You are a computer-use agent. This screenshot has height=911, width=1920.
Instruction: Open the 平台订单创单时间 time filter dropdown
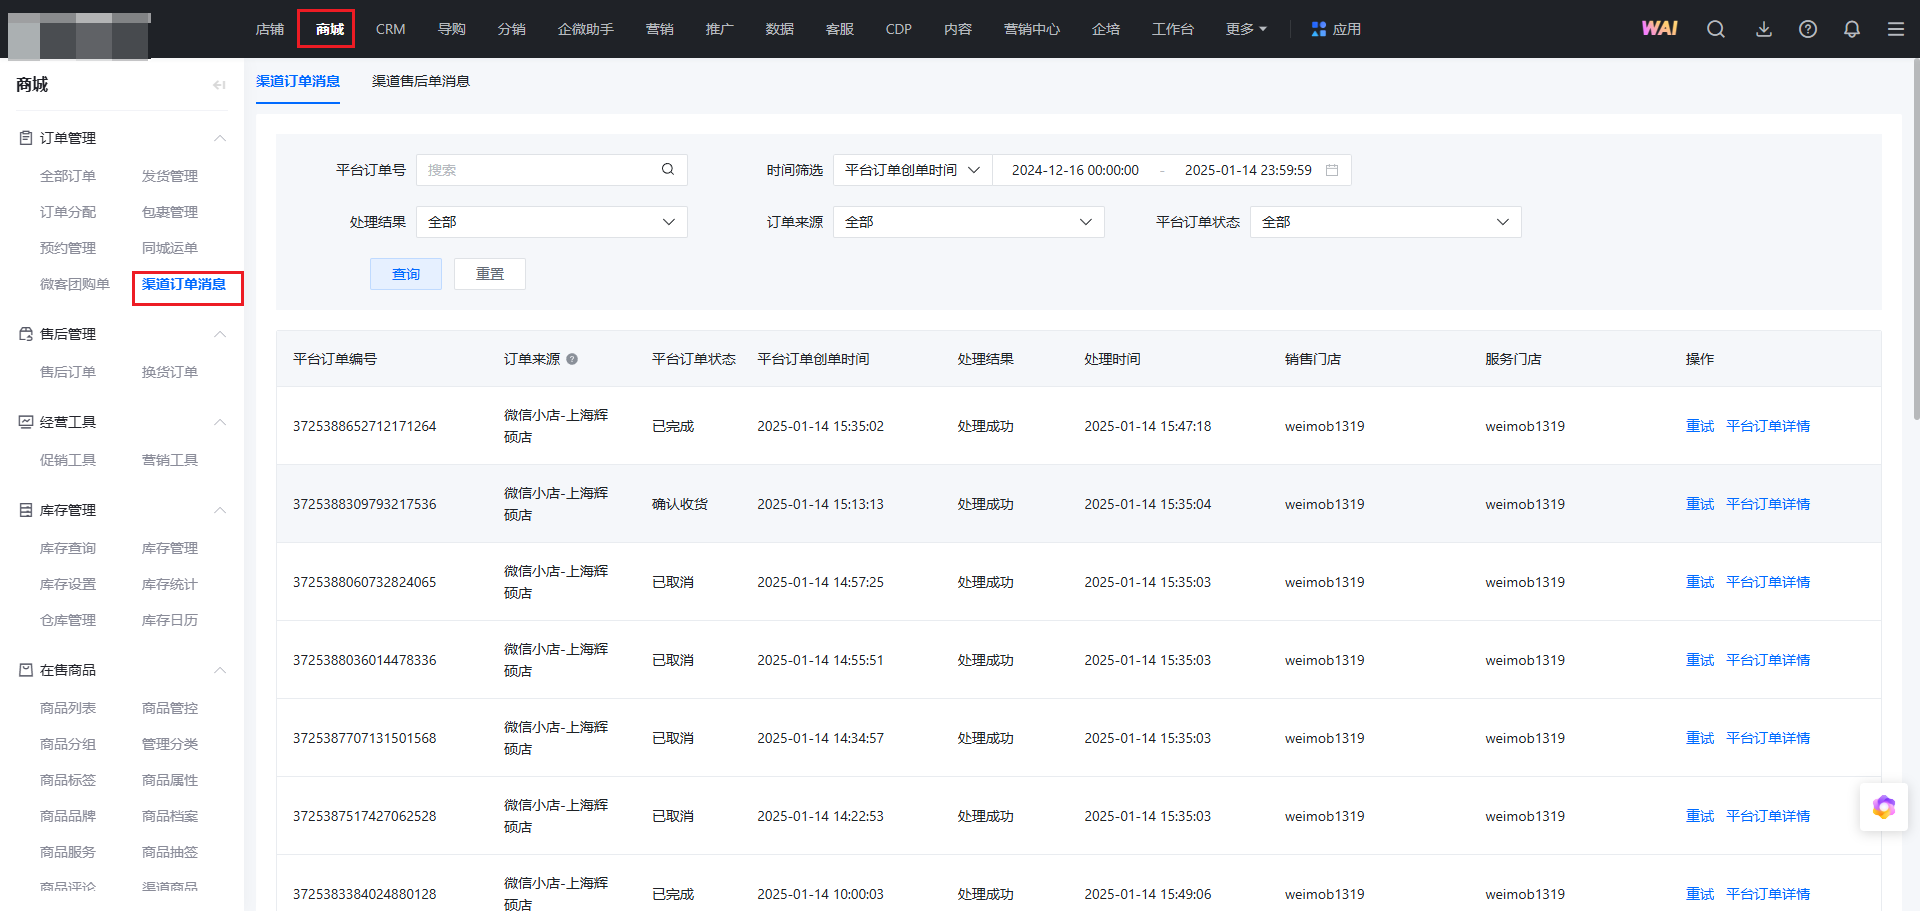coord(912,170)
